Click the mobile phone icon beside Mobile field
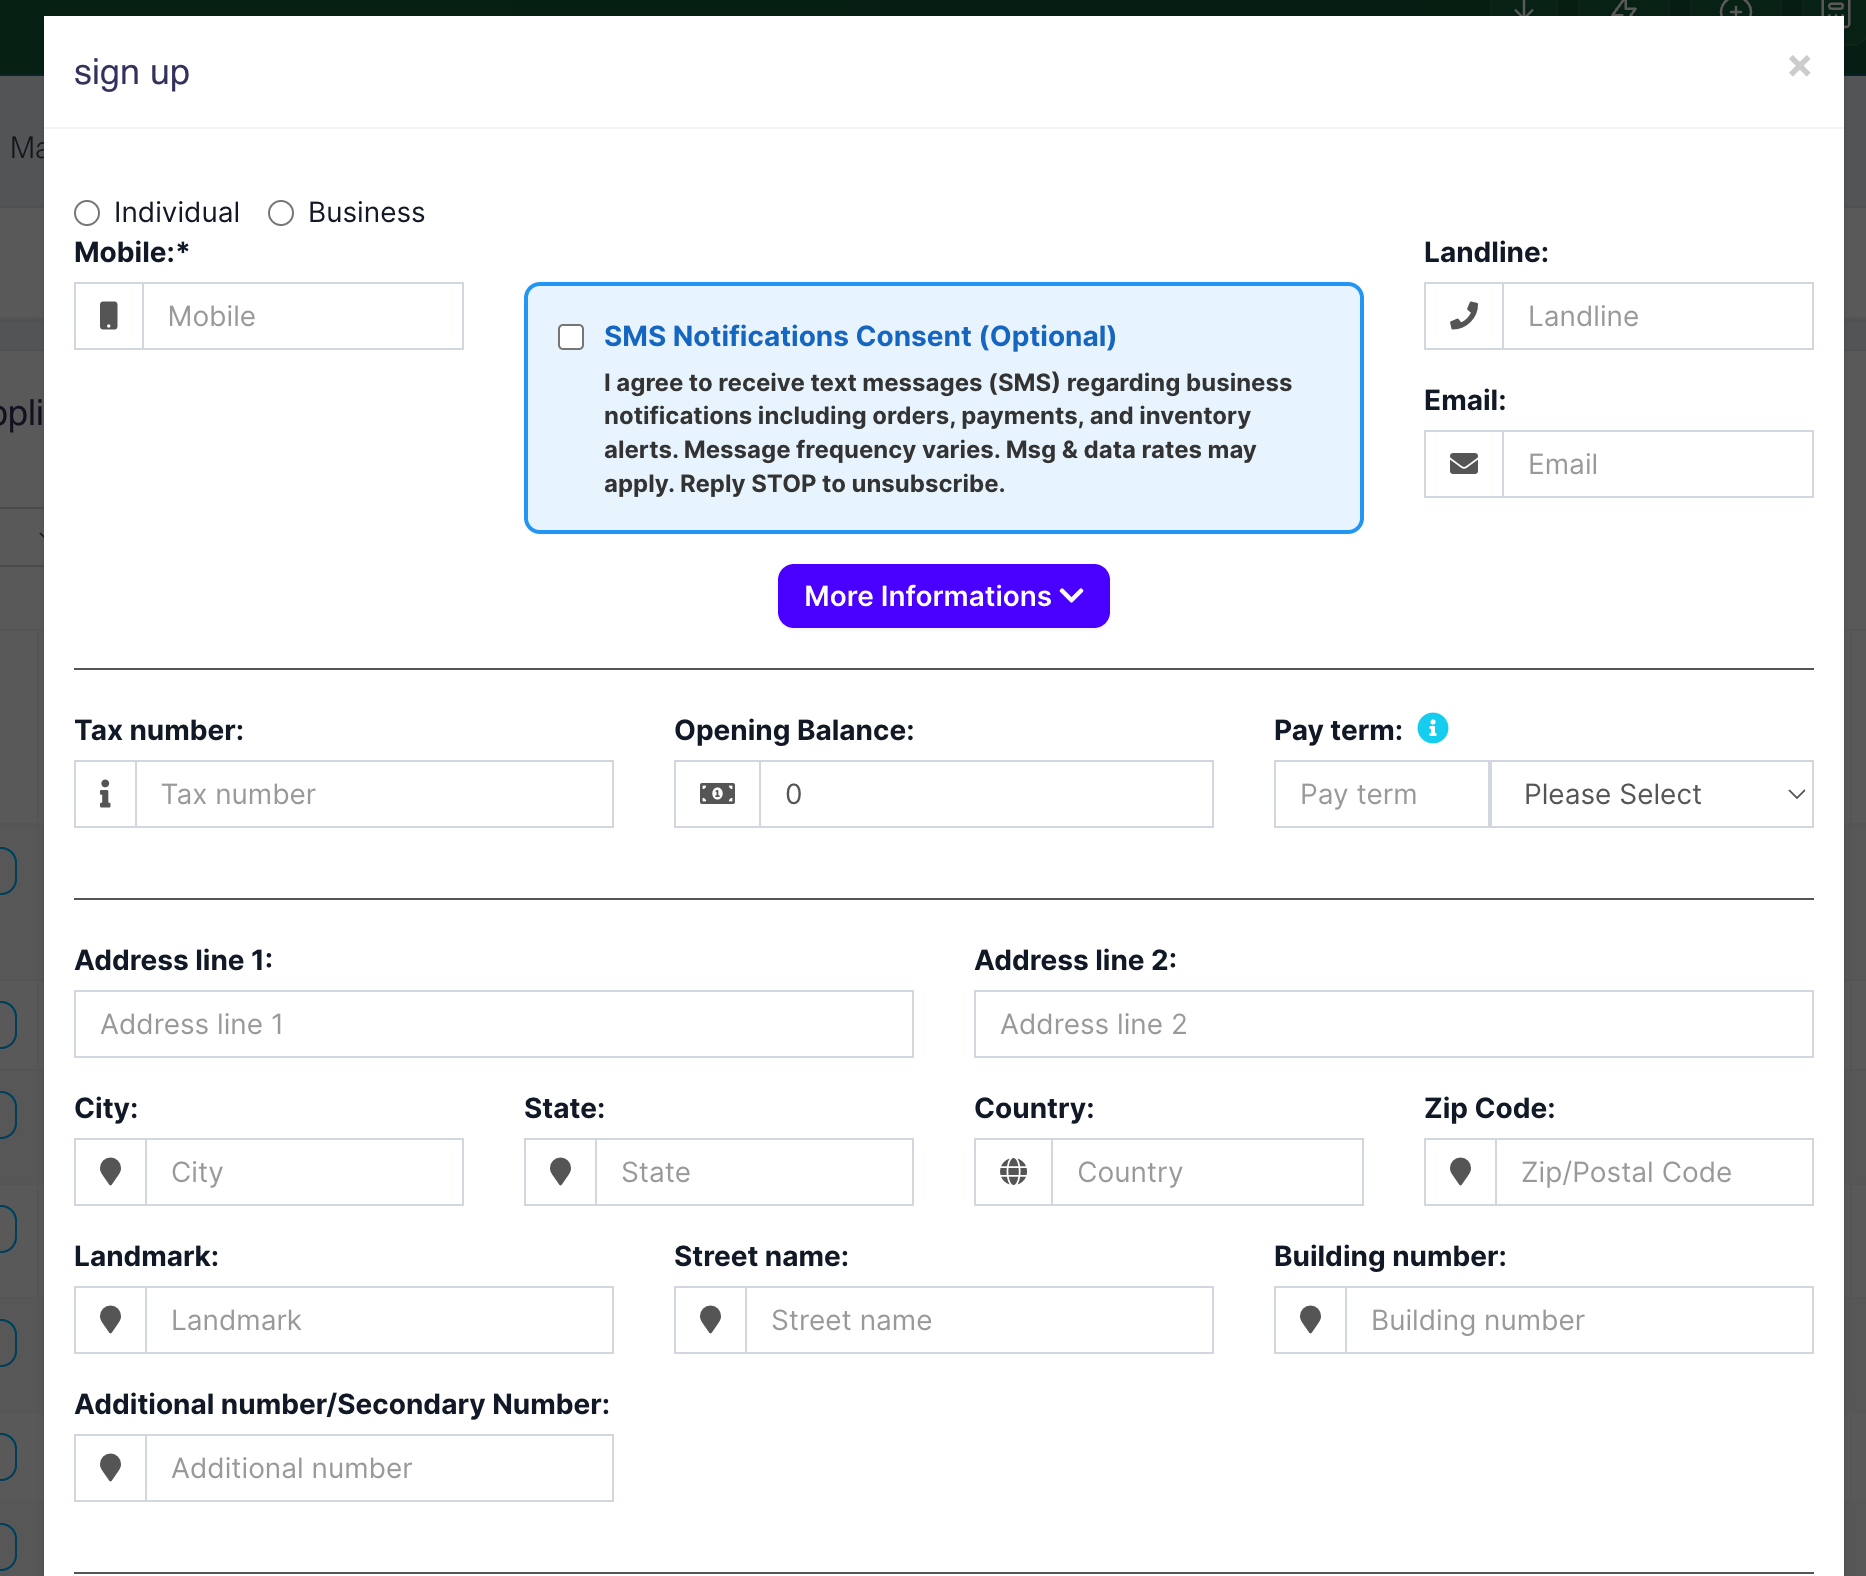The height and width of the screenshot is (1576, 1866). point(108,316)
